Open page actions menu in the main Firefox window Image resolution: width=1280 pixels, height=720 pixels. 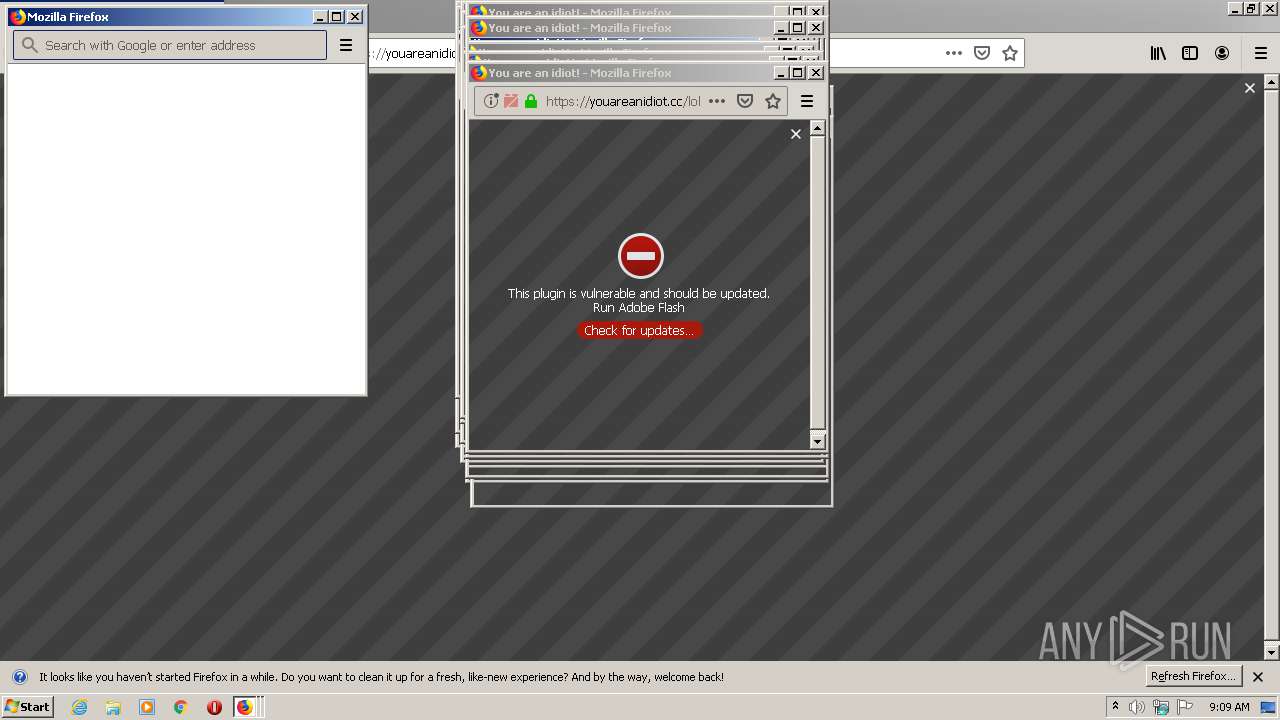click(x=954, y=53)
